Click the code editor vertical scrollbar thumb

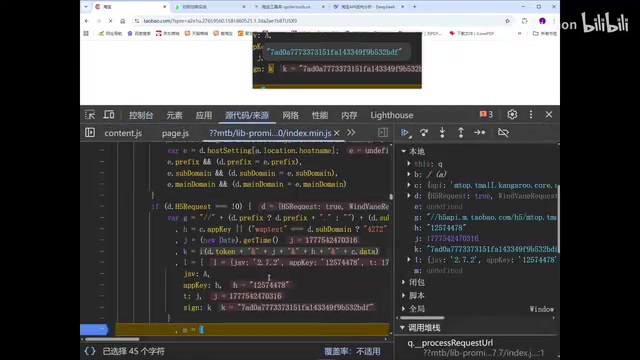pos(391,197)
